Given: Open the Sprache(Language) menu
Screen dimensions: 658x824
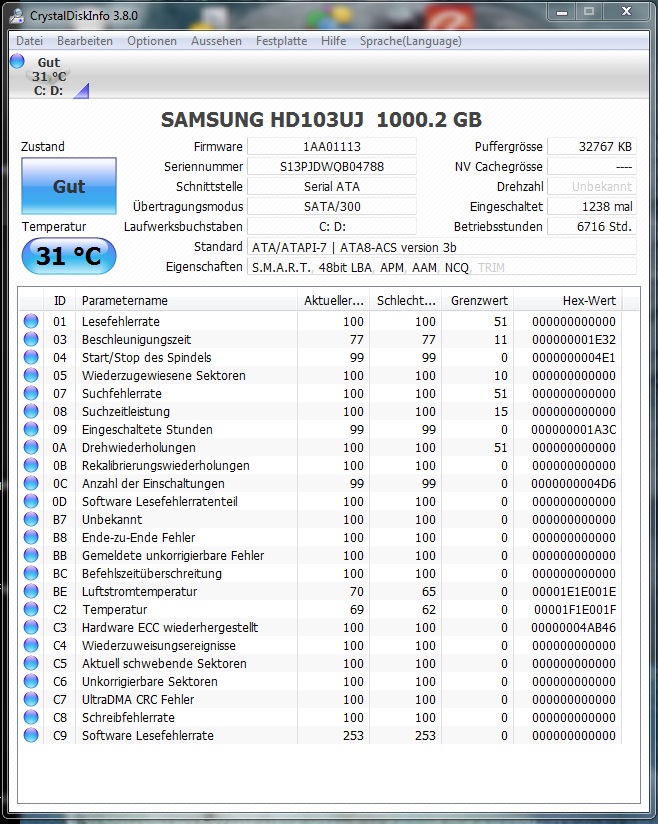Looking at the screenshot, I should point(410,41).
